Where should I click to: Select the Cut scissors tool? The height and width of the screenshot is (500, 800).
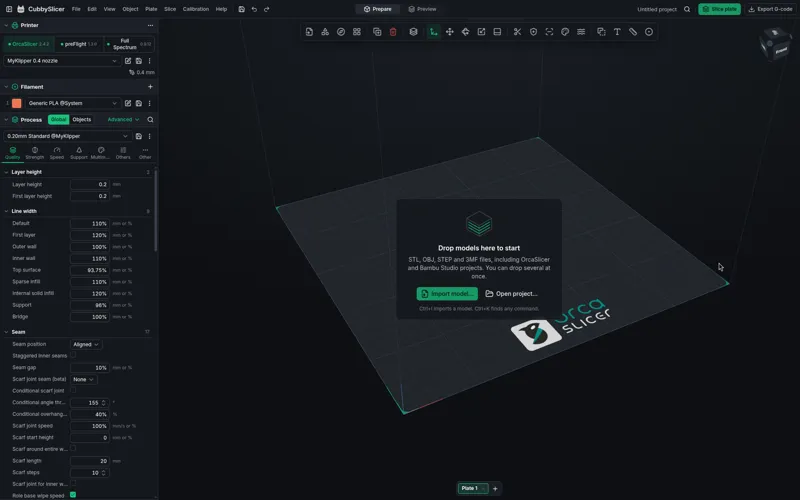tap(517, 32)
